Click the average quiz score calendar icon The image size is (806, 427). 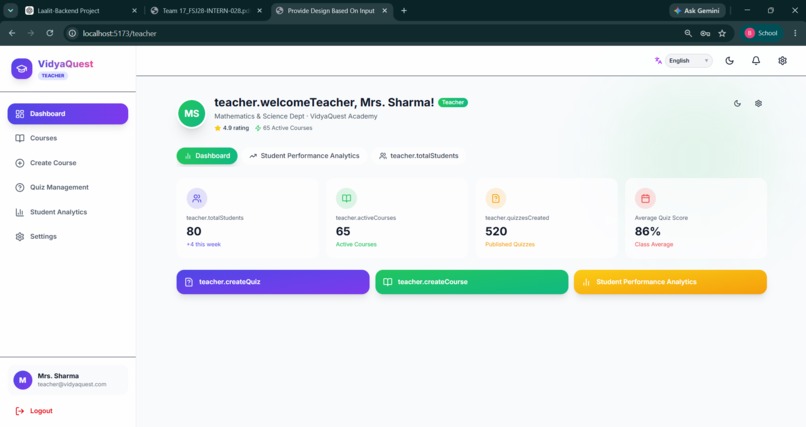pos(645,198)
